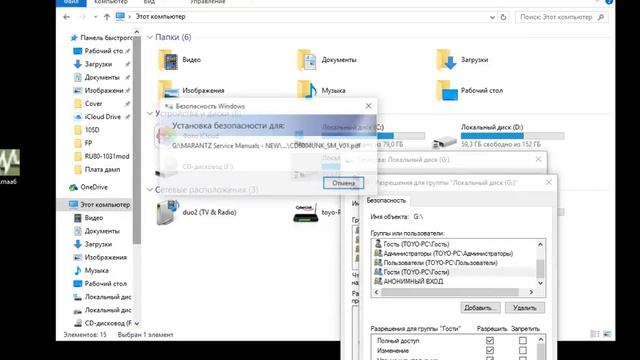
Task: Select Музыка under Этот компьютер in the sidebar
Action: 96,271
